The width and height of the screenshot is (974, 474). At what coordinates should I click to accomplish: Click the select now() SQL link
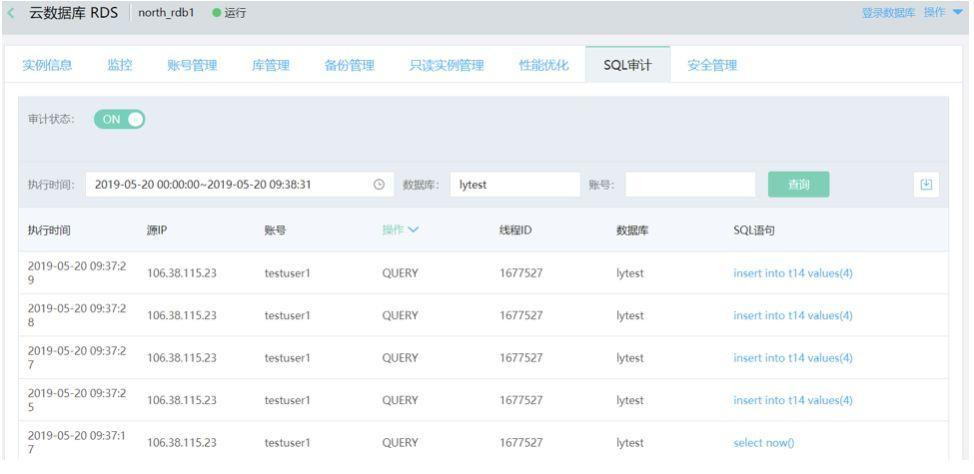click(x=763, y=443)
